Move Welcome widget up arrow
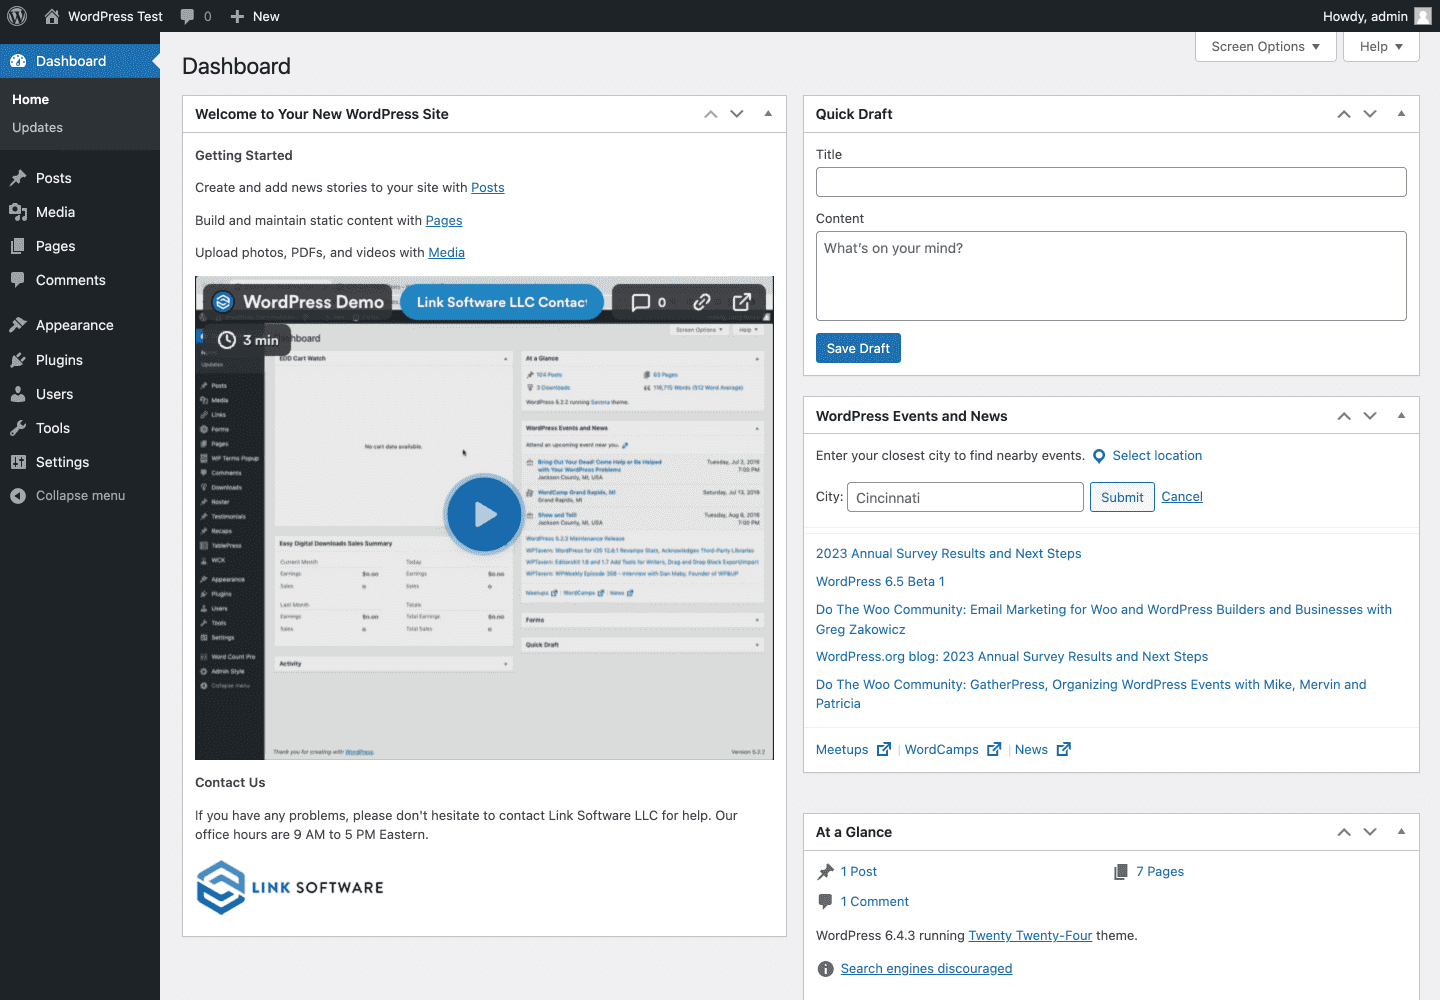The image size is (1440, 1000). (x=711, y=114)
